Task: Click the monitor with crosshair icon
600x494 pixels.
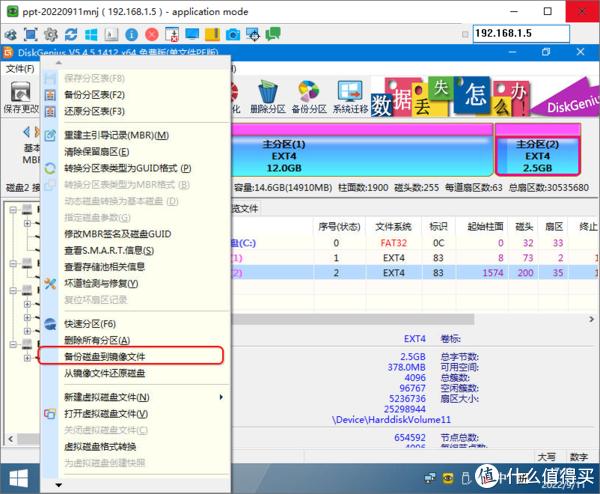Action: [x=253, y=34]
